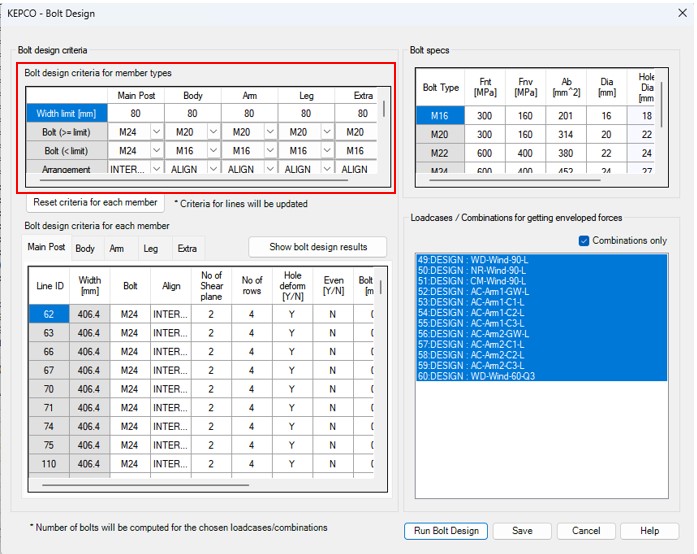
Task: Open Main Post Bolt (>= limit) M24 dropdown
Action: (x=155, y=132)
